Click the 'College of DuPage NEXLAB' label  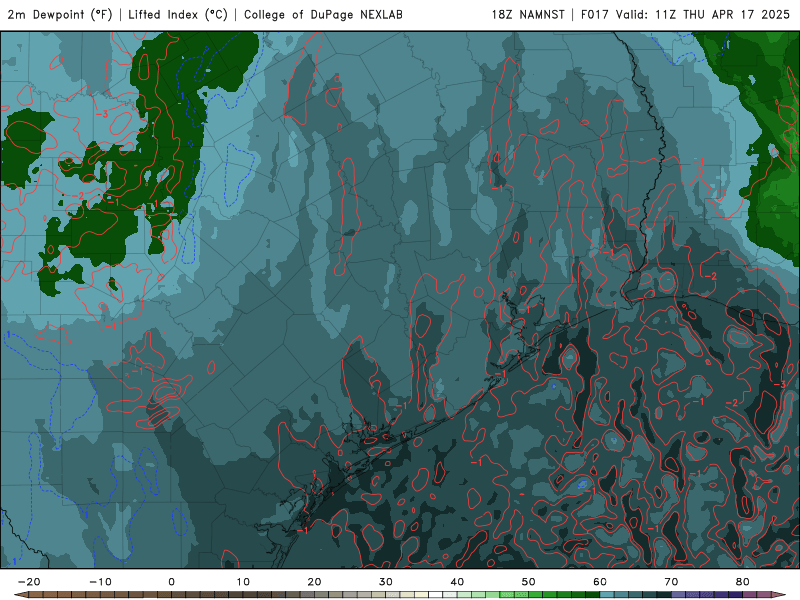[323, 14]
